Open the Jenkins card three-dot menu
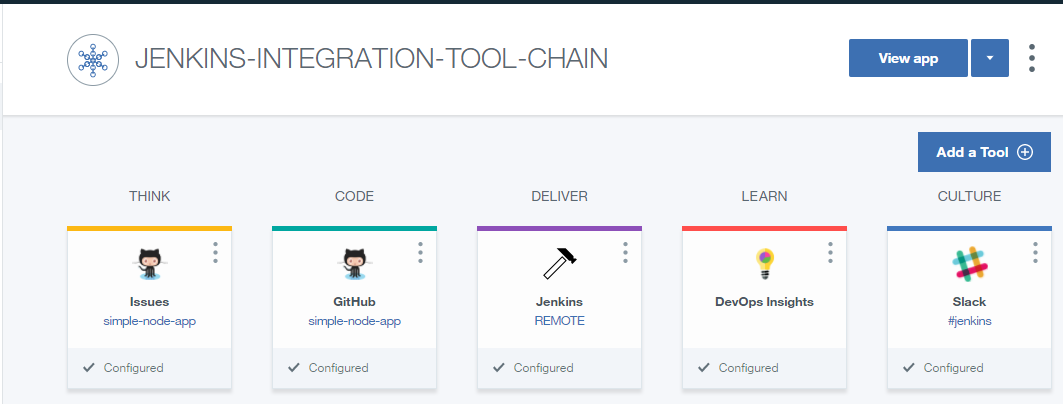Image resolution: width=1063 pixels, height=404 pixels. tap(625, 252)
